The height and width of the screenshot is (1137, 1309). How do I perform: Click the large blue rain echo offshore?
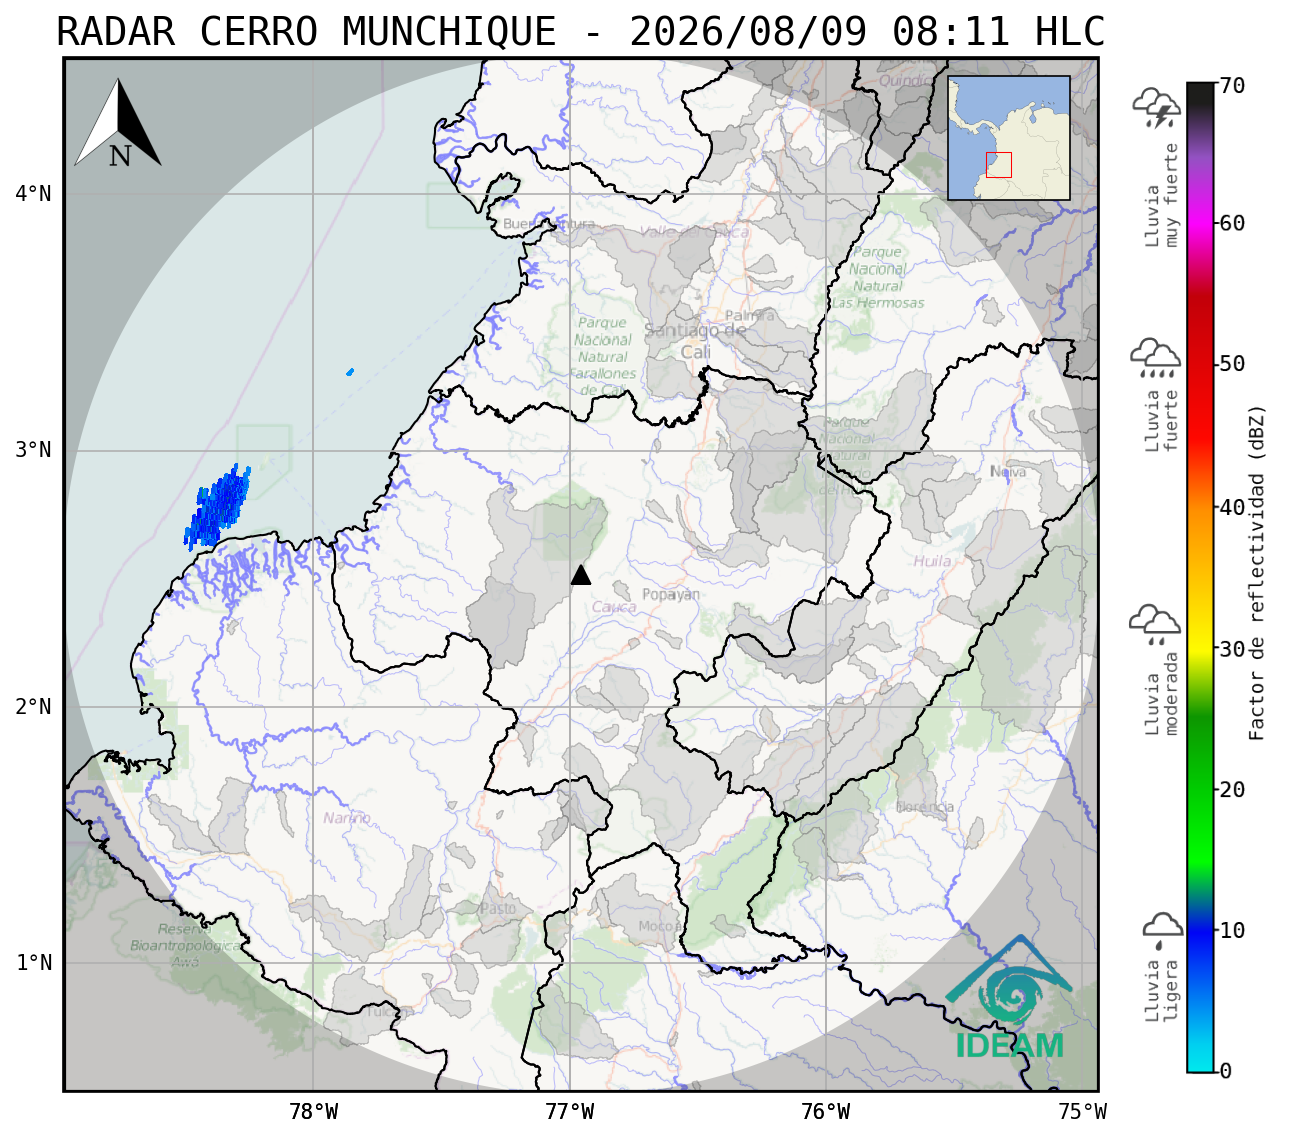click(x=217, y=508)
